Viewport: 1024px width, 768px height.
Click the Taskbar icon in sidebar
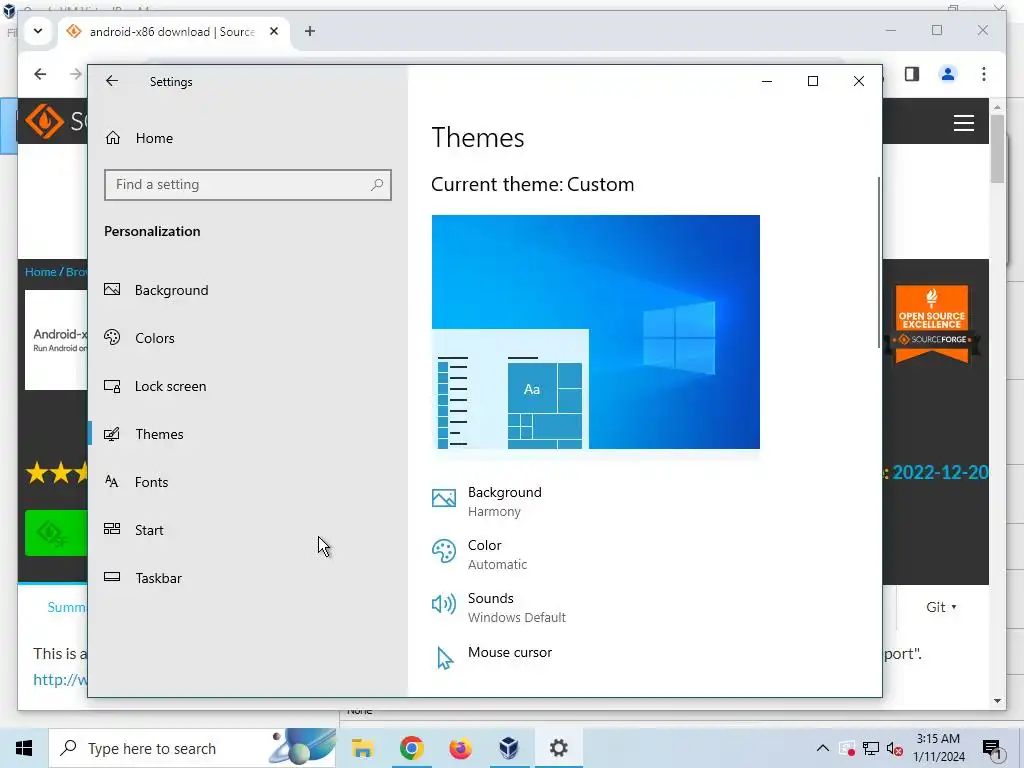tap(112, 577)
